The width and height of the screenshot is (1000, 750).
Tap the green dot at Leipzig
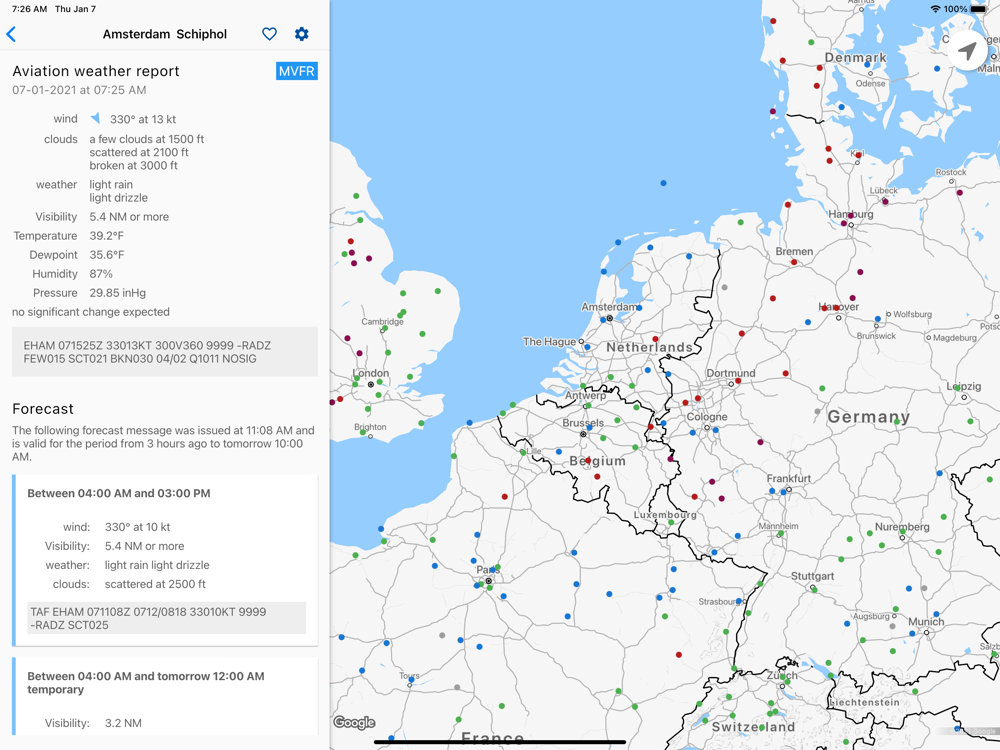click(958, 388)
